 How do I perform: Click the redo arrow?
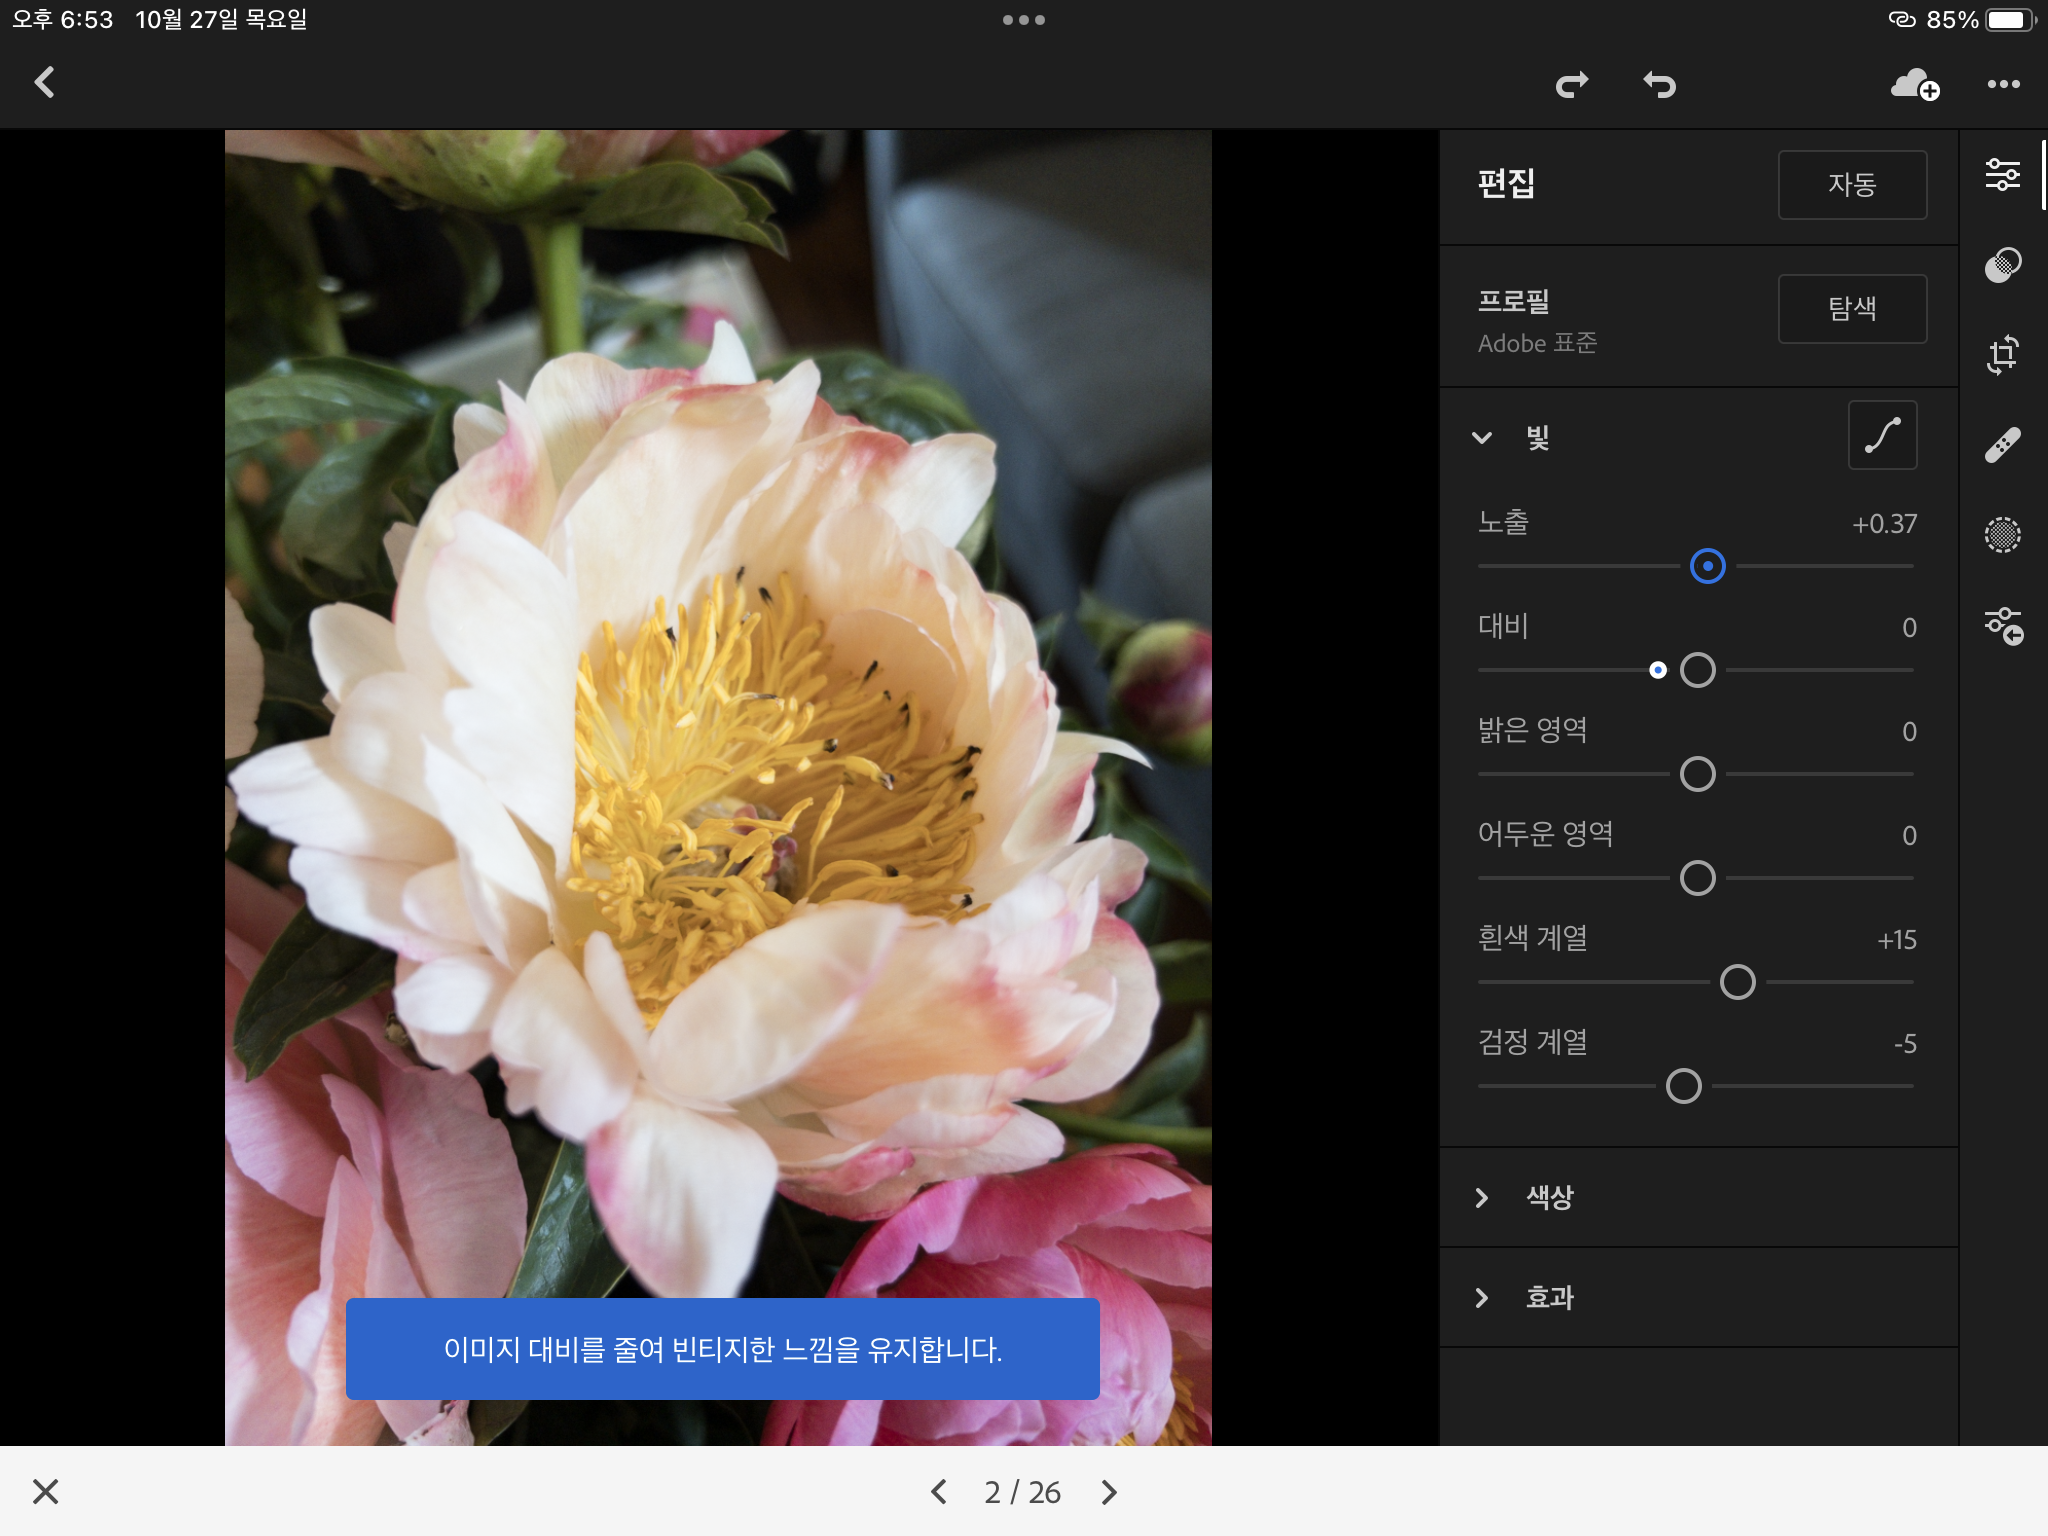[1572, 85]
